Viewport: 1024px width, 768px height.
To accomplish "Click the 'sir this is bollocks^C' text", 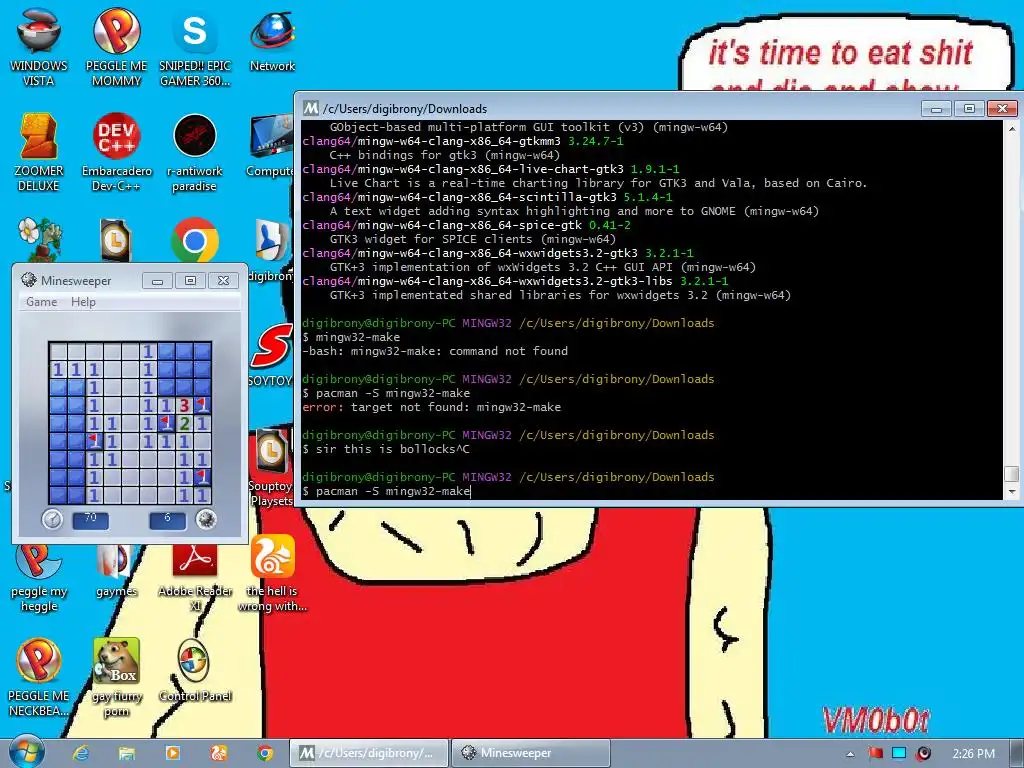I will (x=392, y=449).
